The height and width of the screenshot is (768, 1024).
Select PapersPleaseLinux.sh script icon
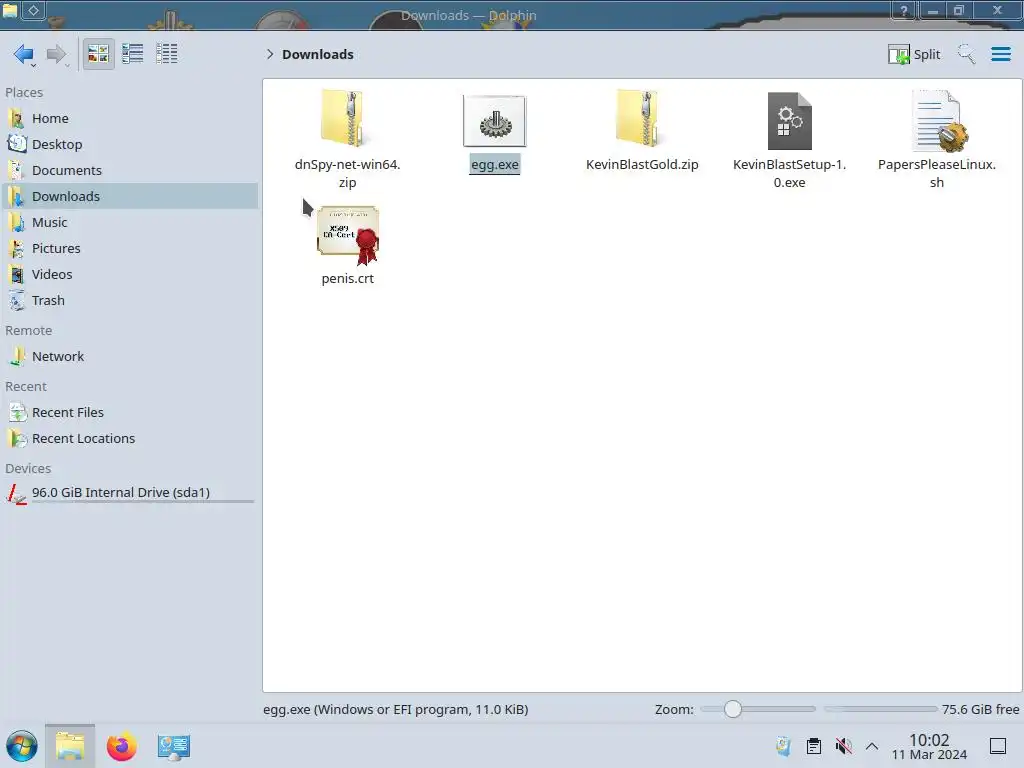tap(938, 121)
